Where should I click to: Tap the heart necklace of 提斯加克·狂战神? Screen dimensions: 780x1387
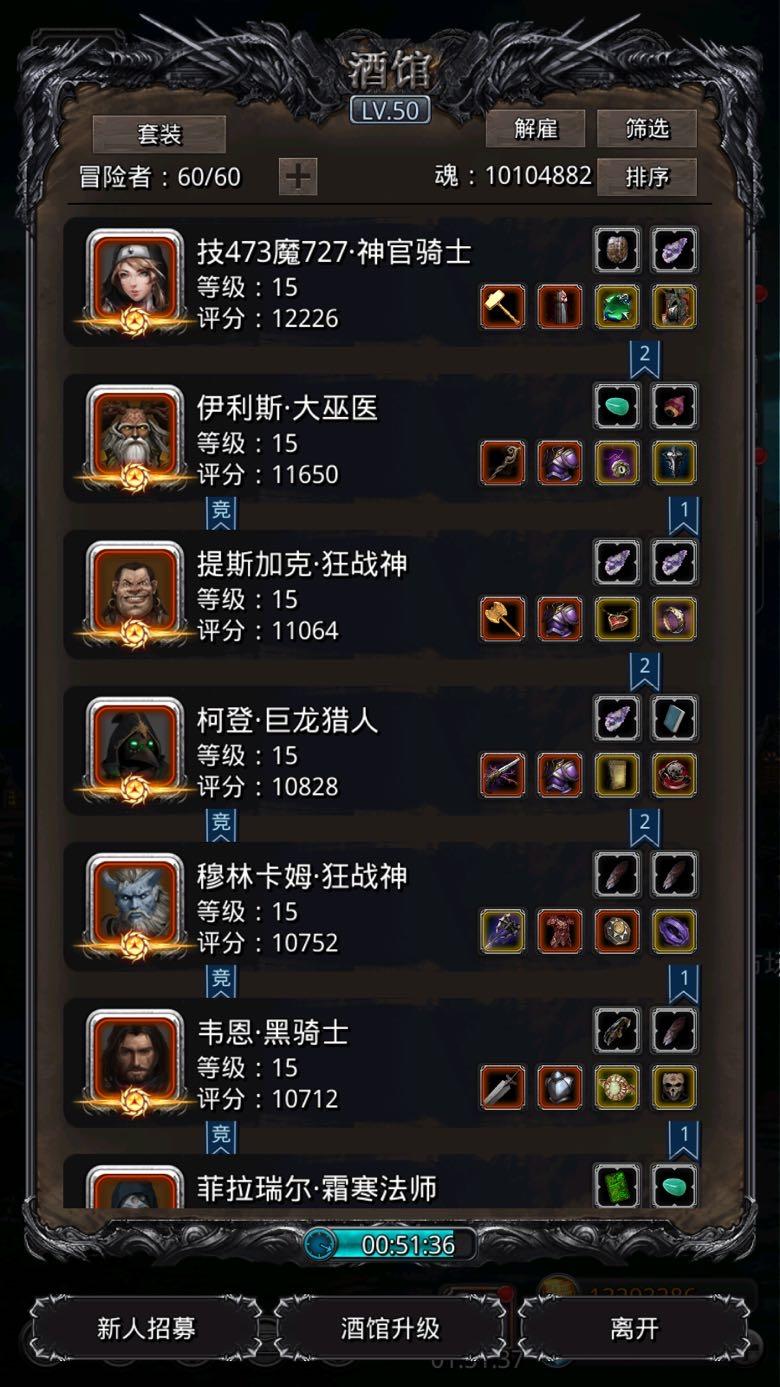[x=617, y=619]
